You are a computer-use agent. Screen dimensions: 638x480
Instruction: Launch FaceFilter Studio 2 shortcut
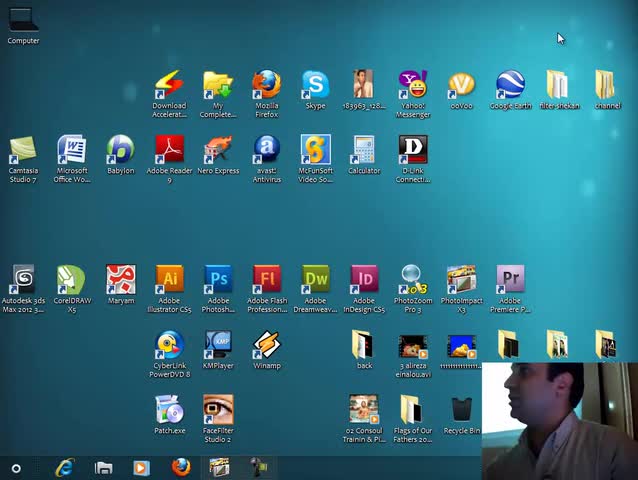click(x=218, y=419)
